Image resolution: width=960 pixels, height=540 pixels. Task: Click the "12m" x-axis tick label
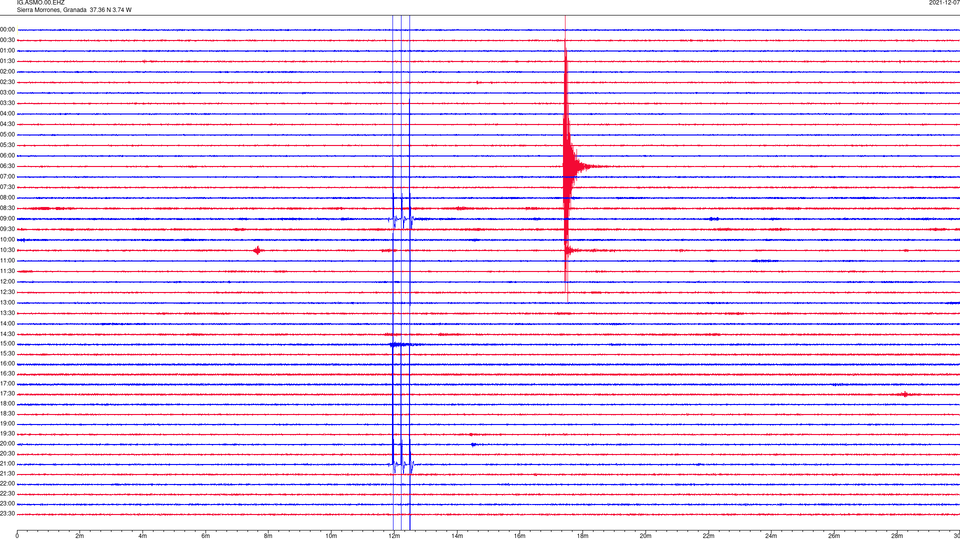(394, 536)
